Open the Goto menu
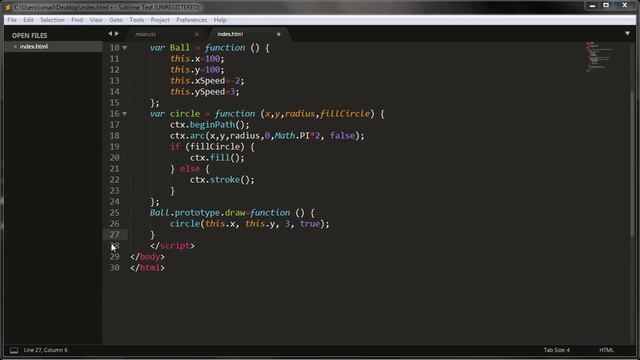 (116, 20)
